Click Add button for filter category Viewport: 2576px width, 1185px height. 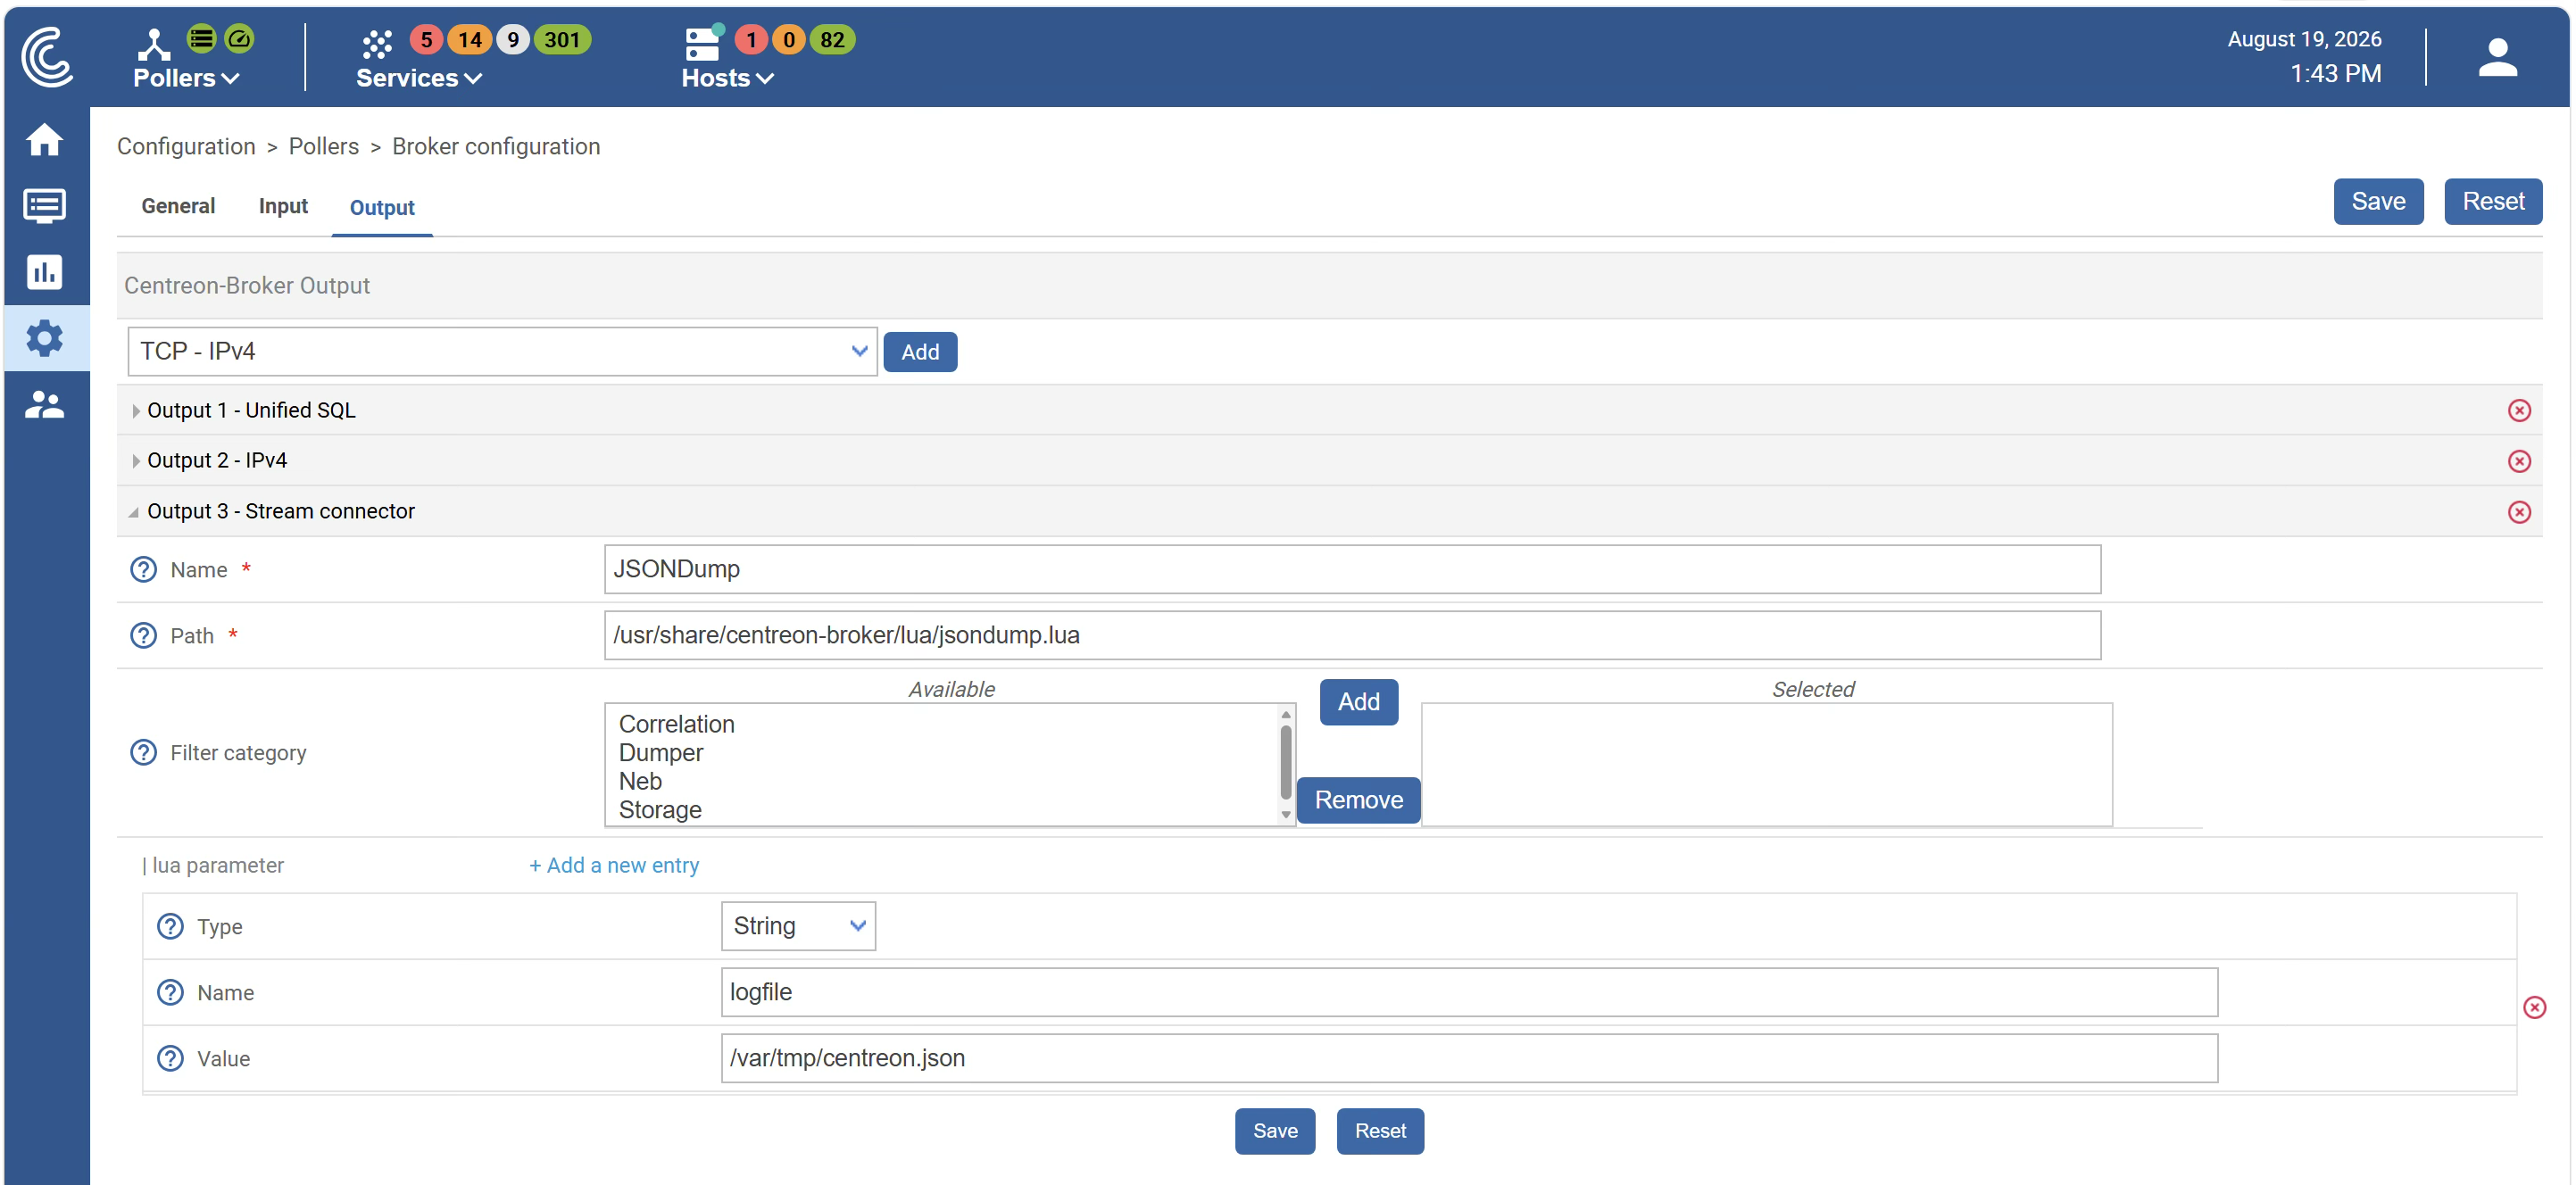[1359, 703]
